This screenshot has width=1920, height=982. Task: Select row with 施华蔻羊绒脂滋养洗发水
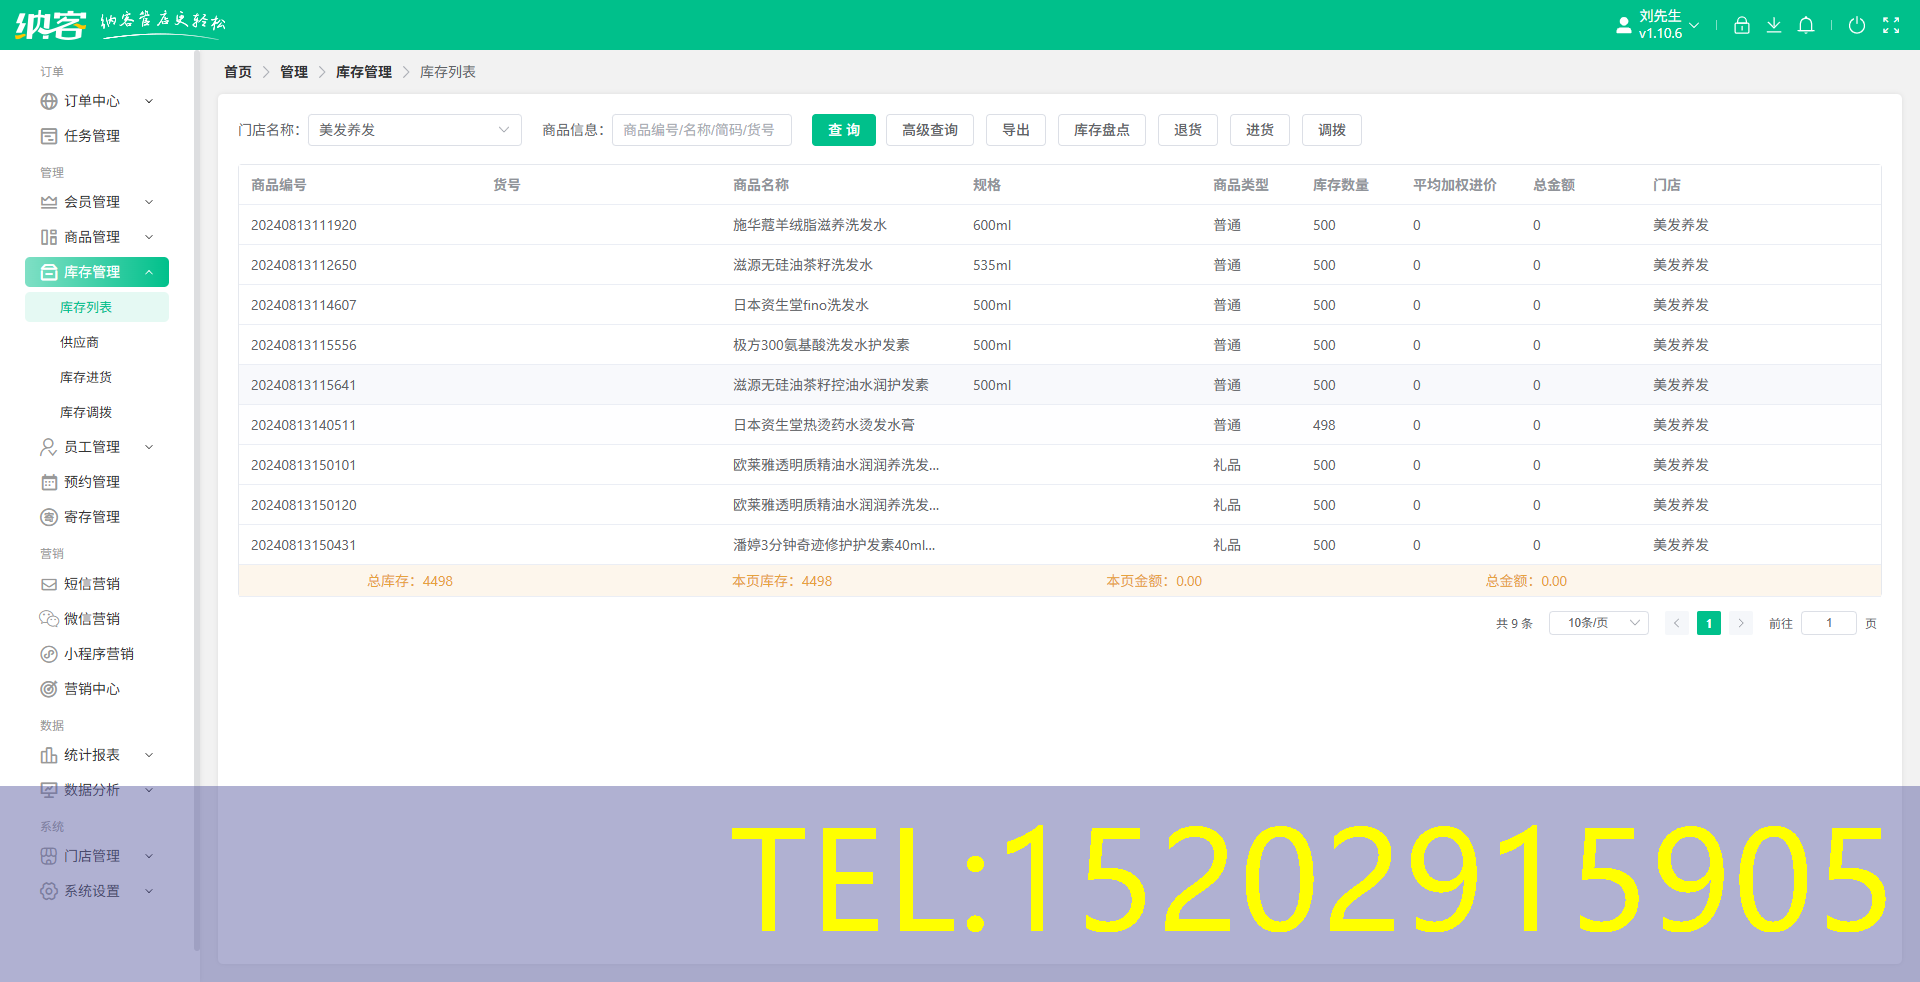1060,225
